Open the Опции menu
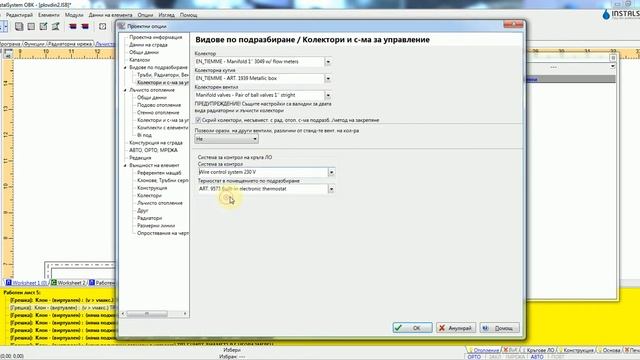This screenshot has height=360, width=640. point(145,15)
